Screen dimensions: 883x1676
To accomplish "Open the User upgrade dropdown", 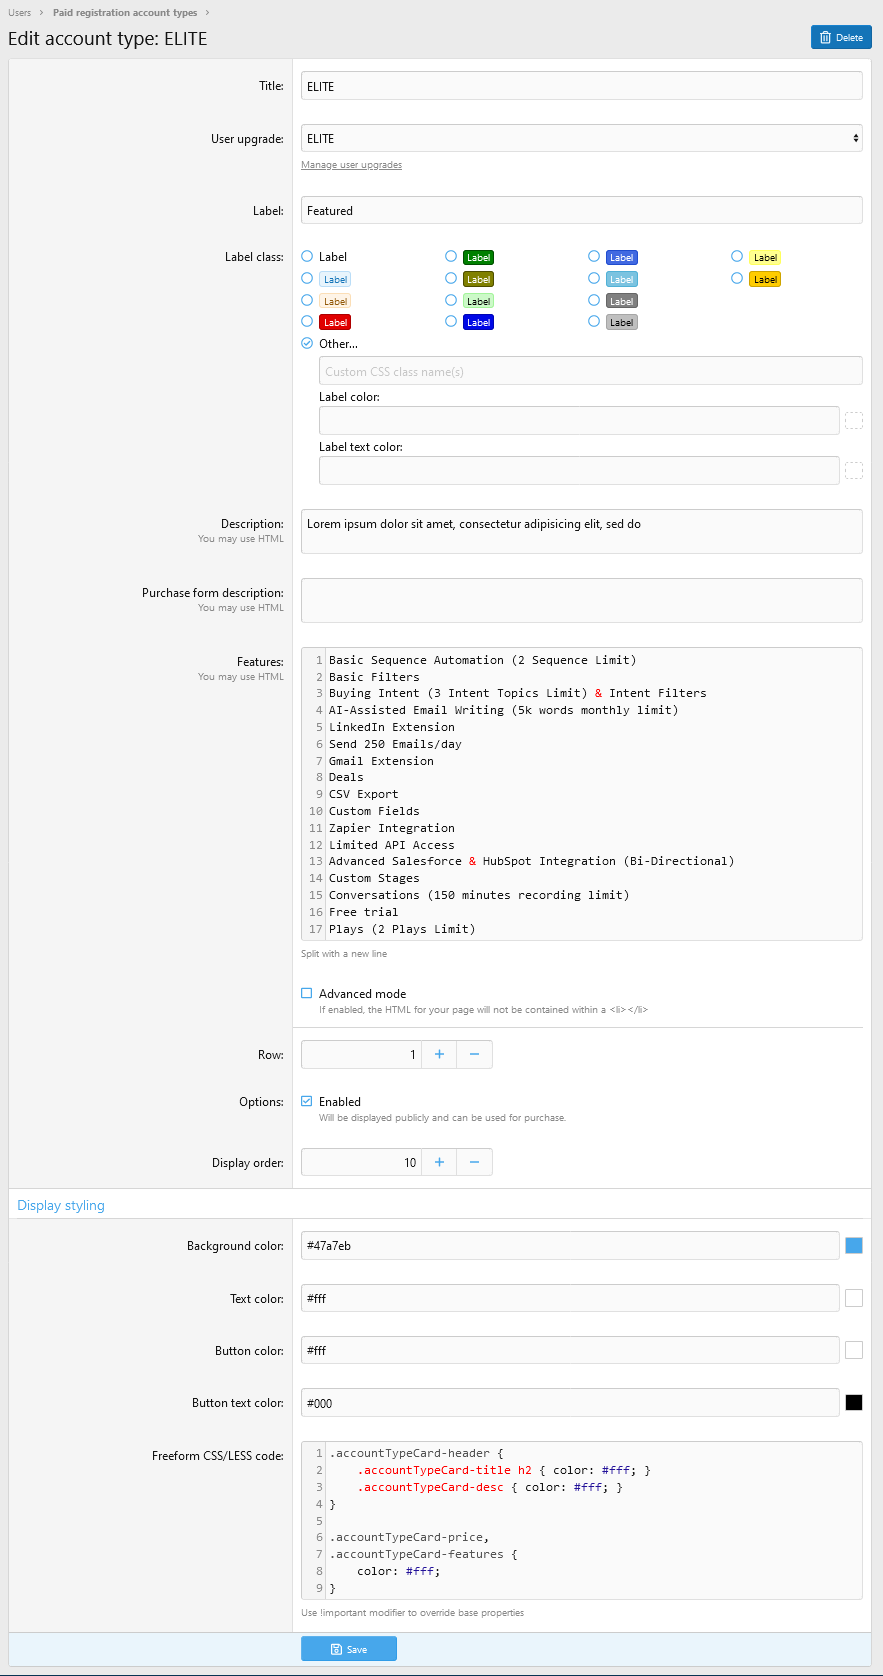I will (x=581, y=138).
